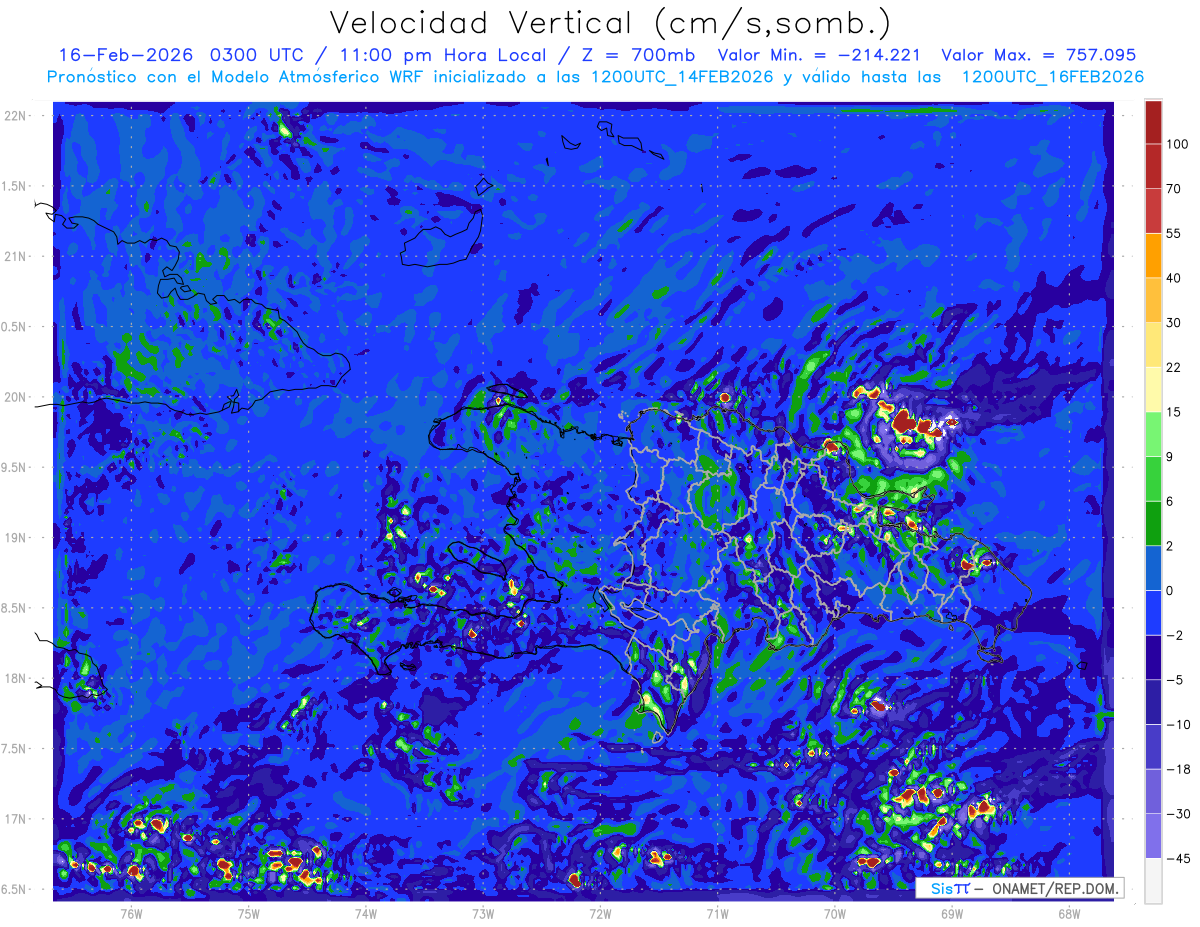Click the light green colorbar band between 9 and 15
The height and width of the screenshot is (927, 1200).
(1153, 434)
